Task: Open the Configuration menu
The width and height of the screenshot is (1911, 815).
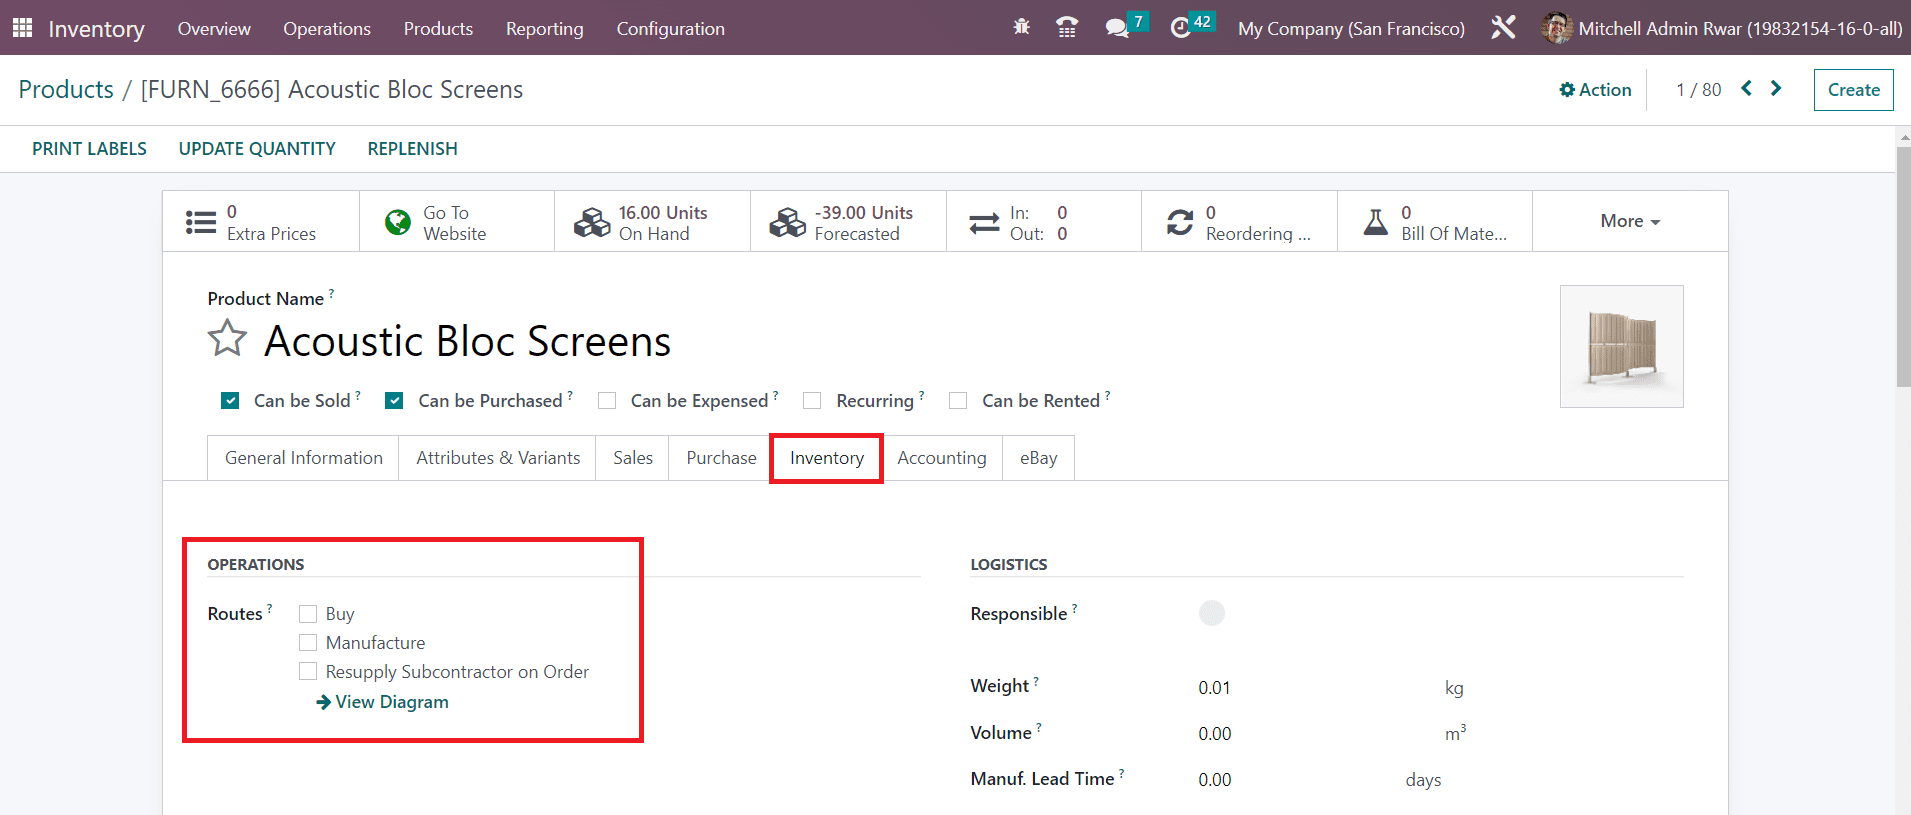Action: [670, 29]
